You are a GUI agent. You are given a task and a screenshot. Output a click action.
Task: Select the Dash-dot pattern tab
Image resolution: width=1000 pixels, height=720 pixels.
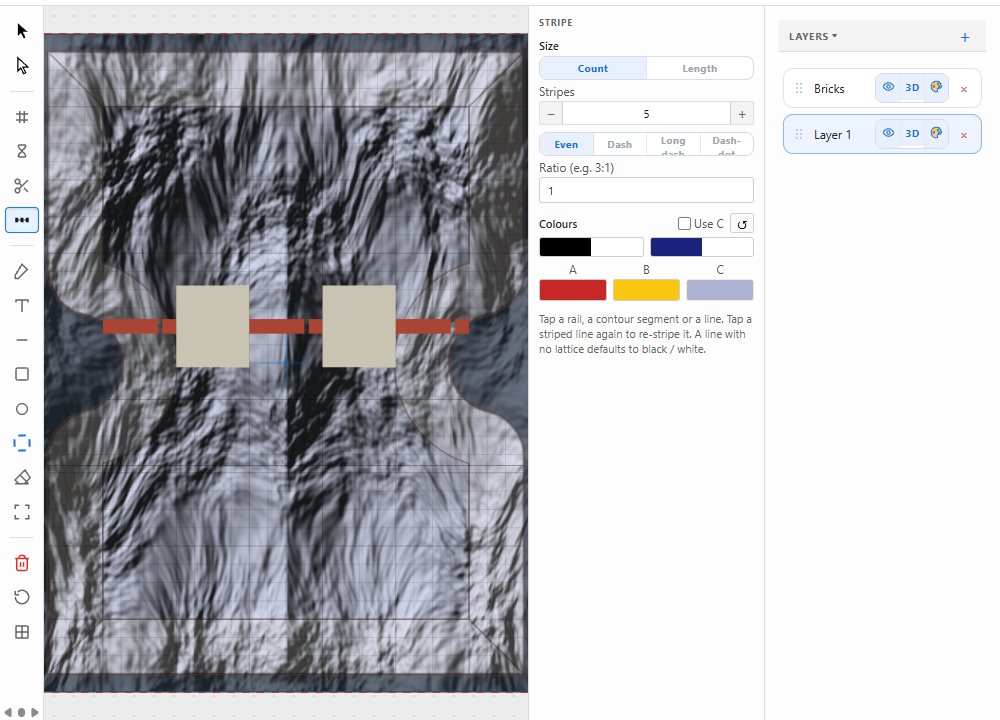pyautogui.click(x=726, y=144)
